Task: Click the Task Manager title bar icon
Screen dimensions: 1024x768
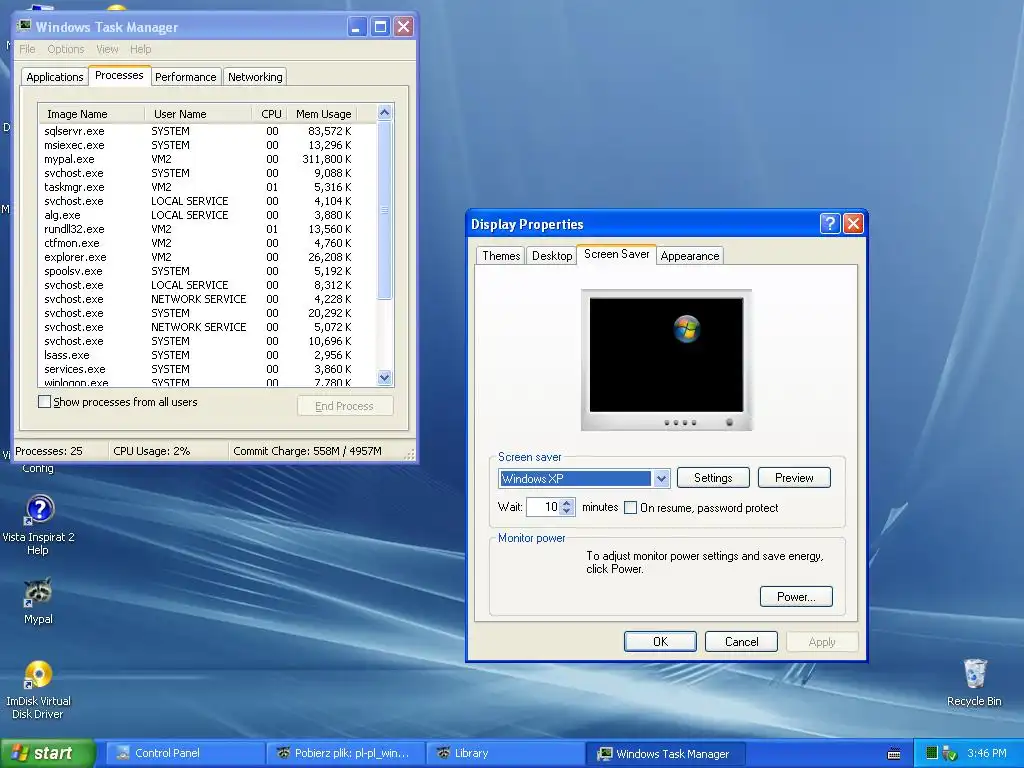Action: [24, 26]
